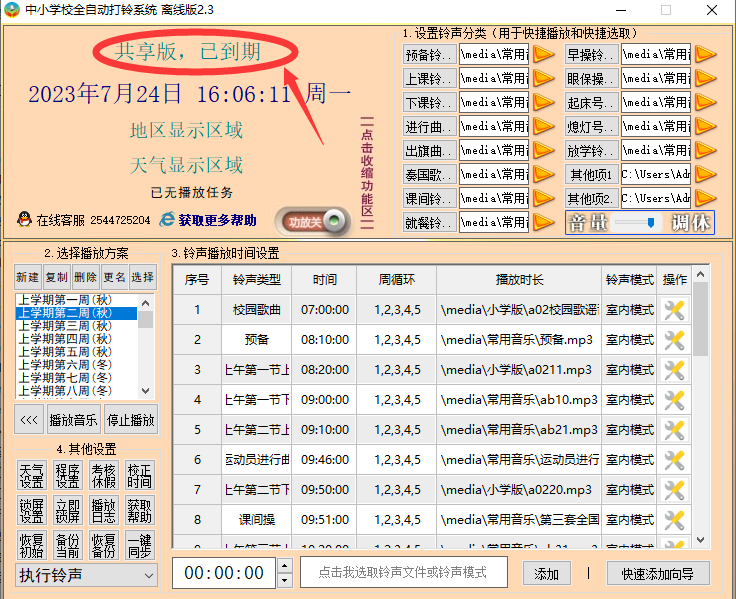Viewport: 736px width, 599px height.
Task: Increase time with the stepper up arrow
Action: click(284, 566)
